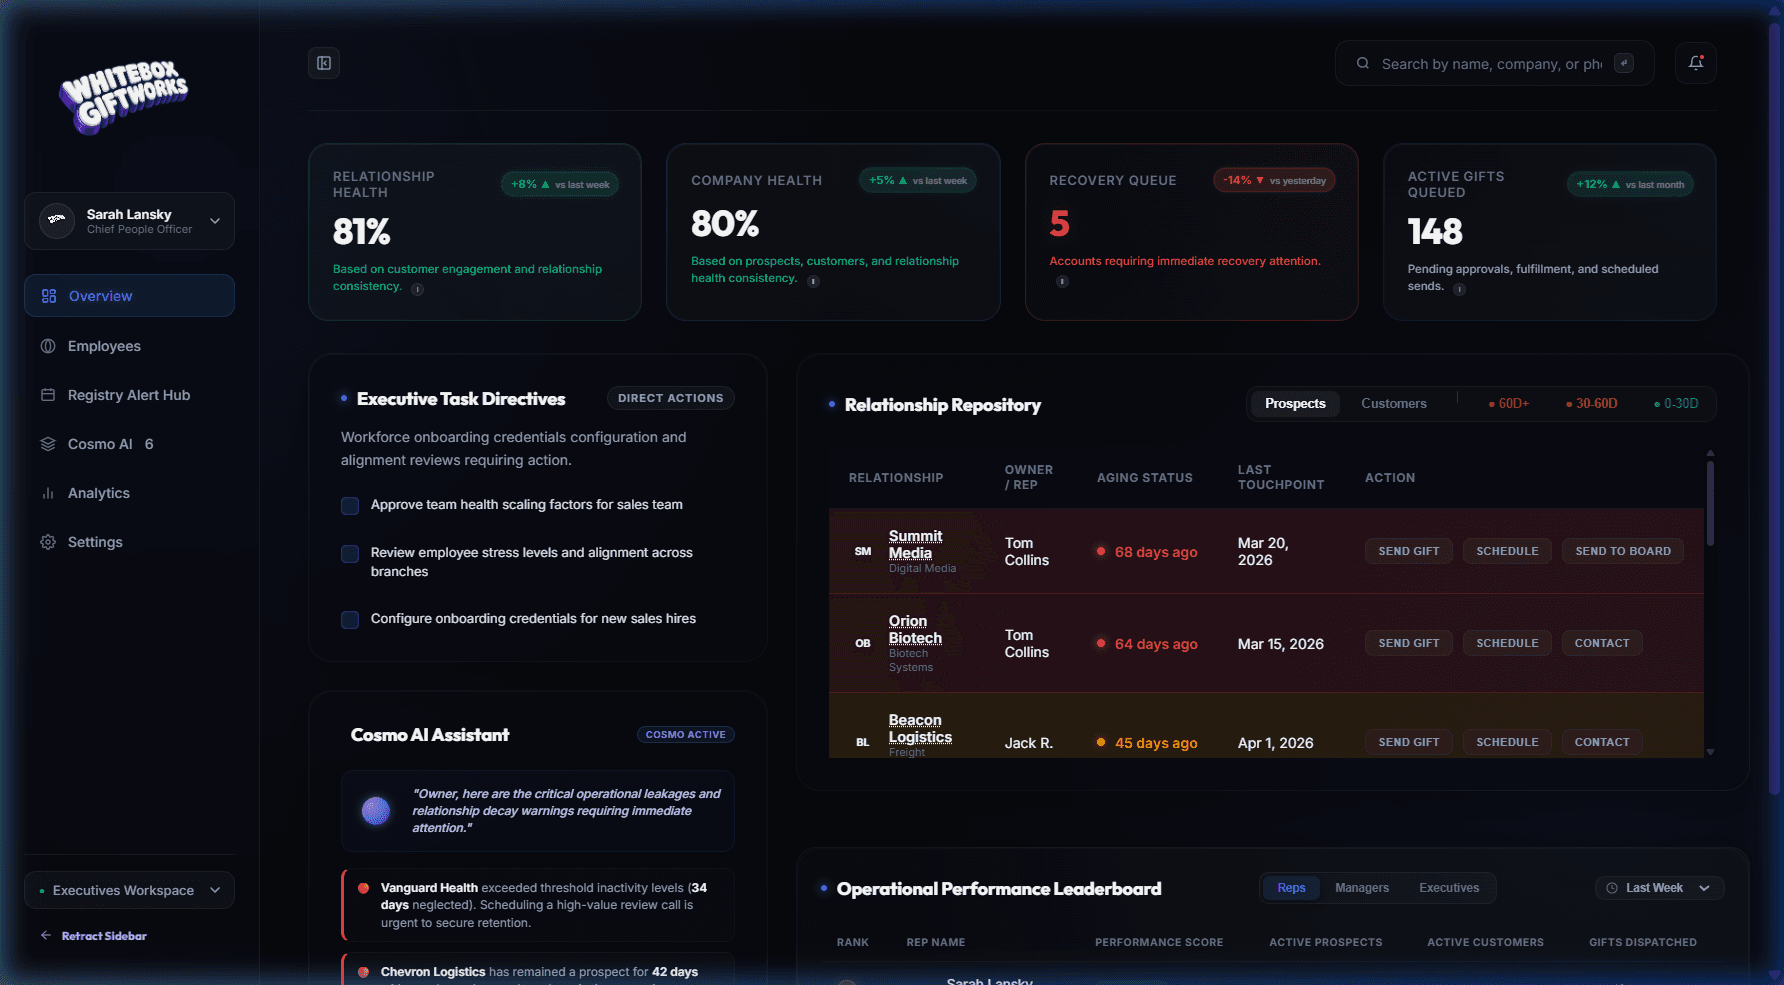
Task: Collapse sidebar using top panel icon
Action: coord(324,63)
